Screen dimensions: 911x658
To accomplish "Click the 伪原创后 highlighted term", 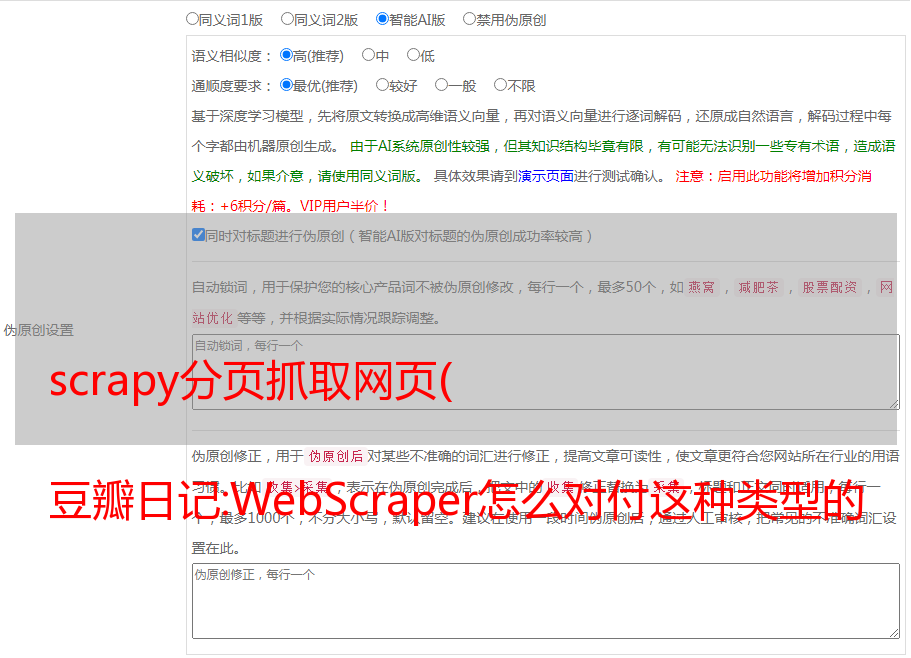I will click(x=336, y=456).
